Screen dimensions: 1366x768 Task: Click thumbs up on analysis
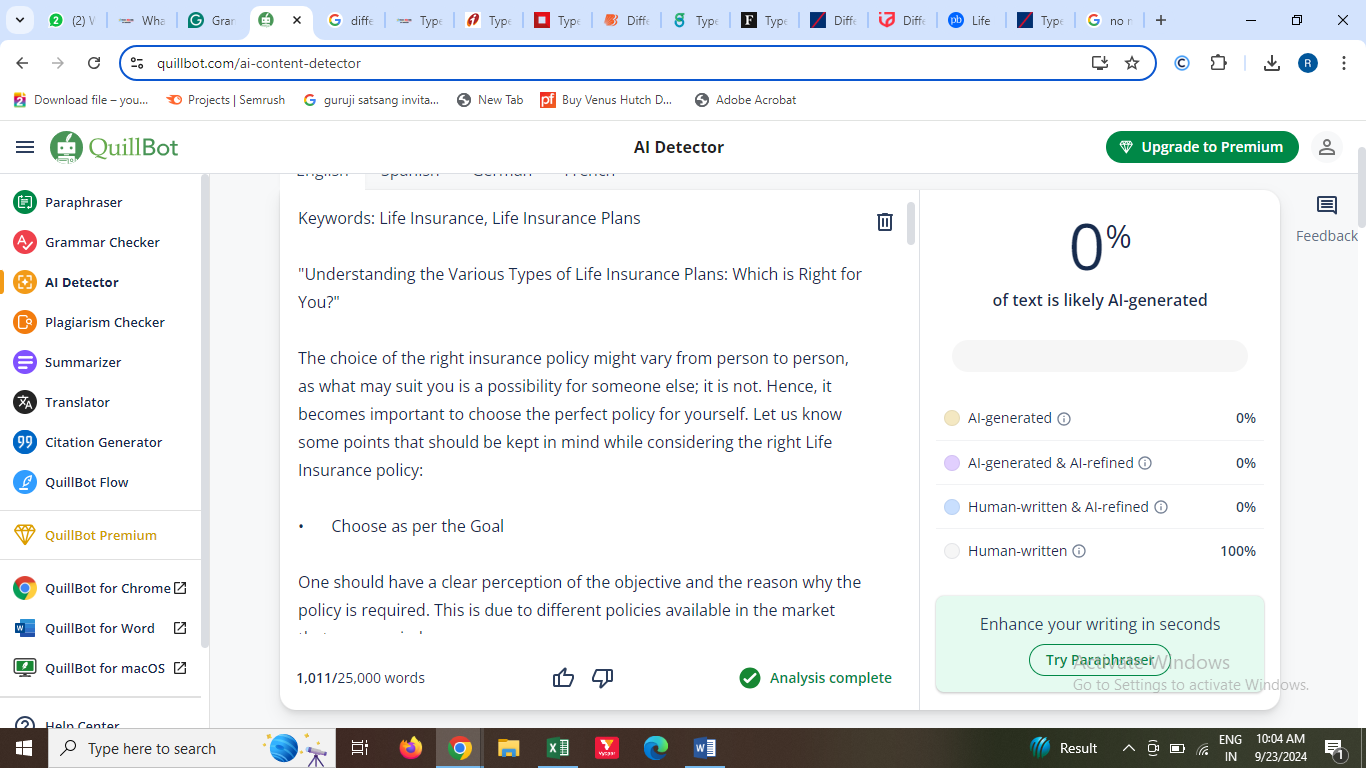tap(563, 678)
